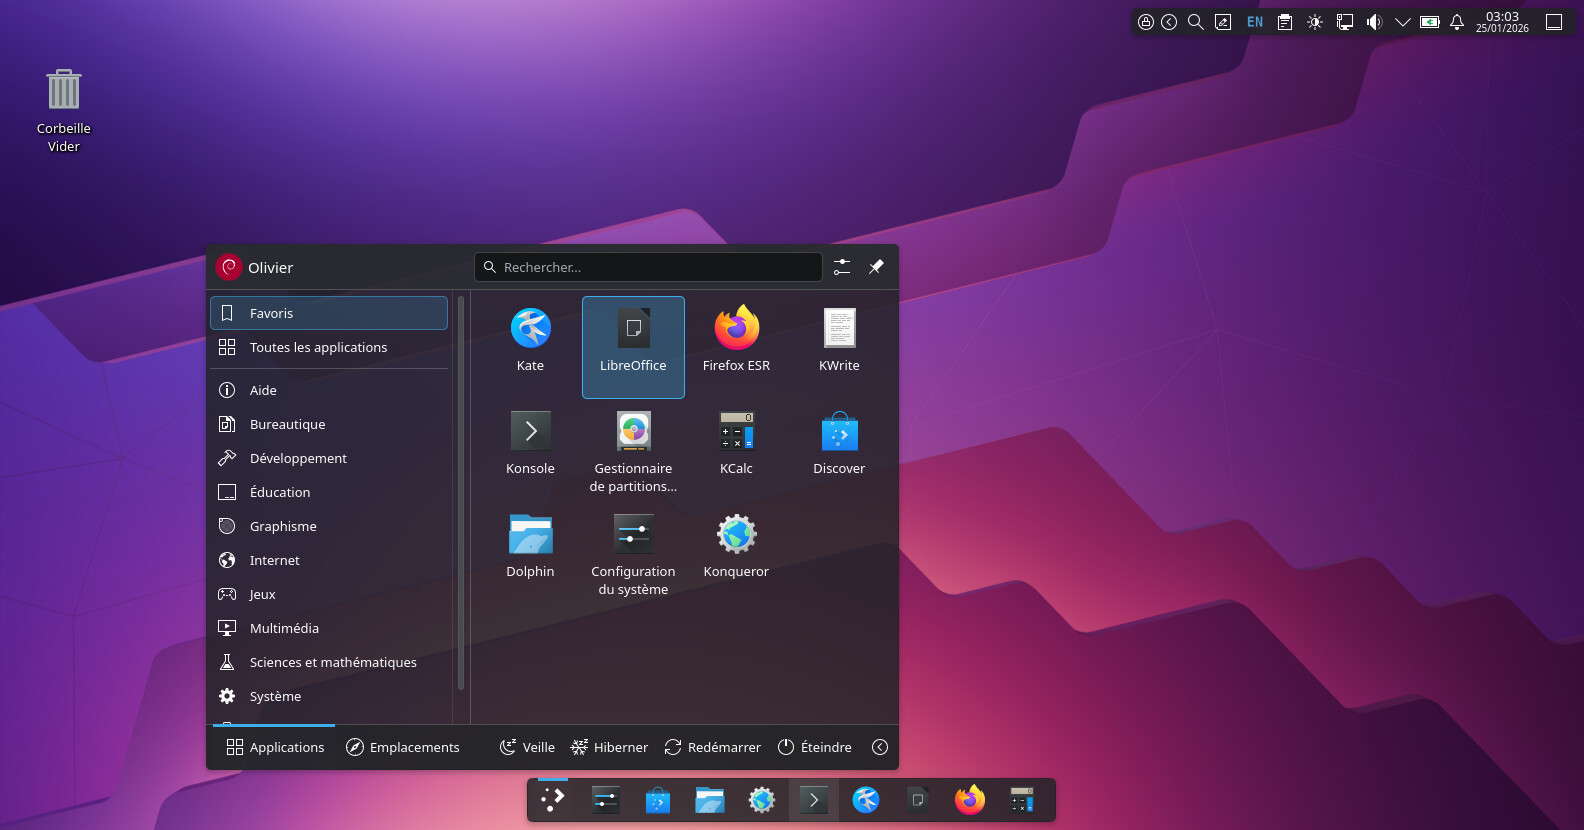Click the clock showing 03:03
Viewport: 1584px width, 830px height.
[1502, 22]
